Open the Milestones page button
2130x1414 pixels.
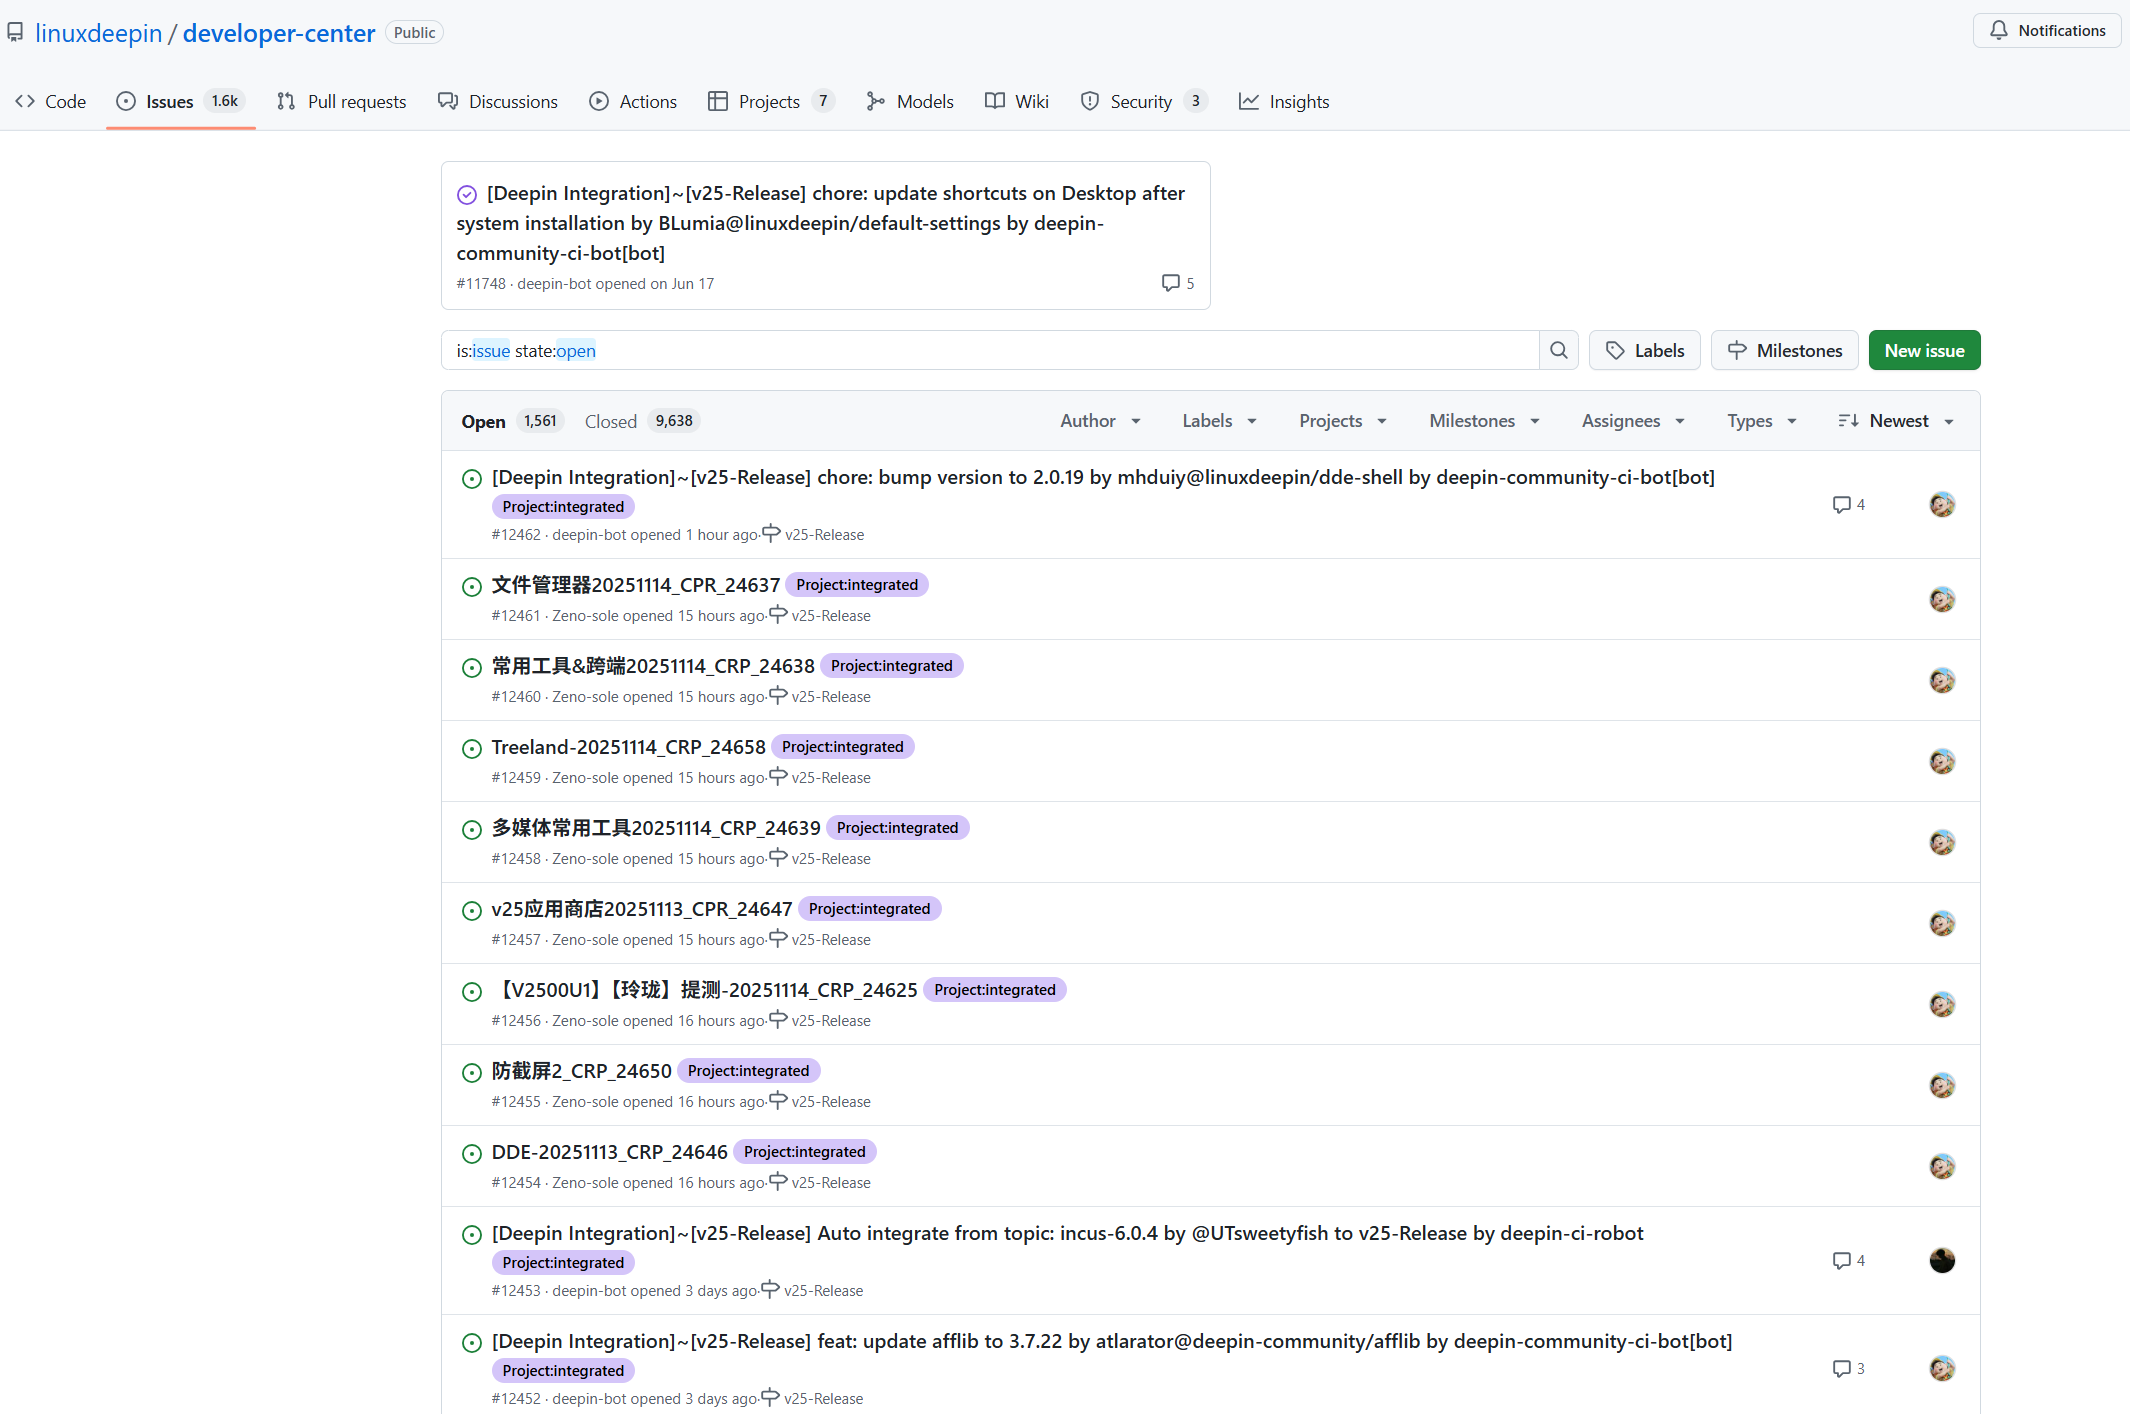click(x=1784, y=350)
